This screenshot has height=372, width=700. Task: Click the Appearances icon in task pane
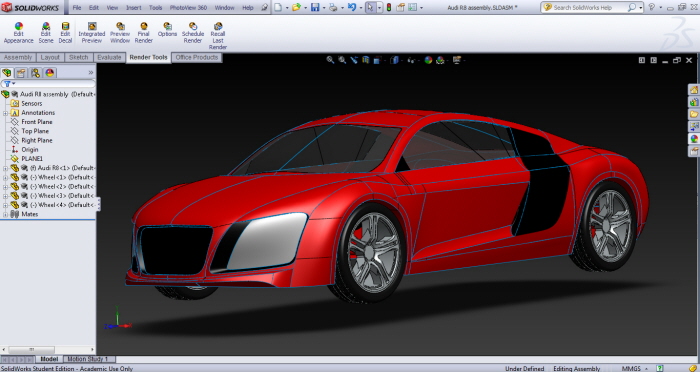coord(694,139)
